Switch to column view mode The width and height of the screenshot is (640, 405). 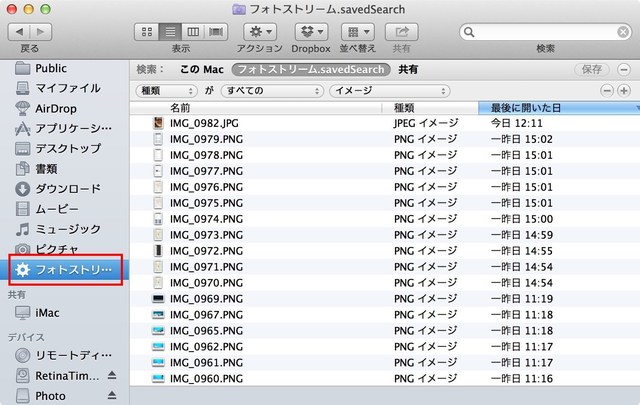click(193, 32)
